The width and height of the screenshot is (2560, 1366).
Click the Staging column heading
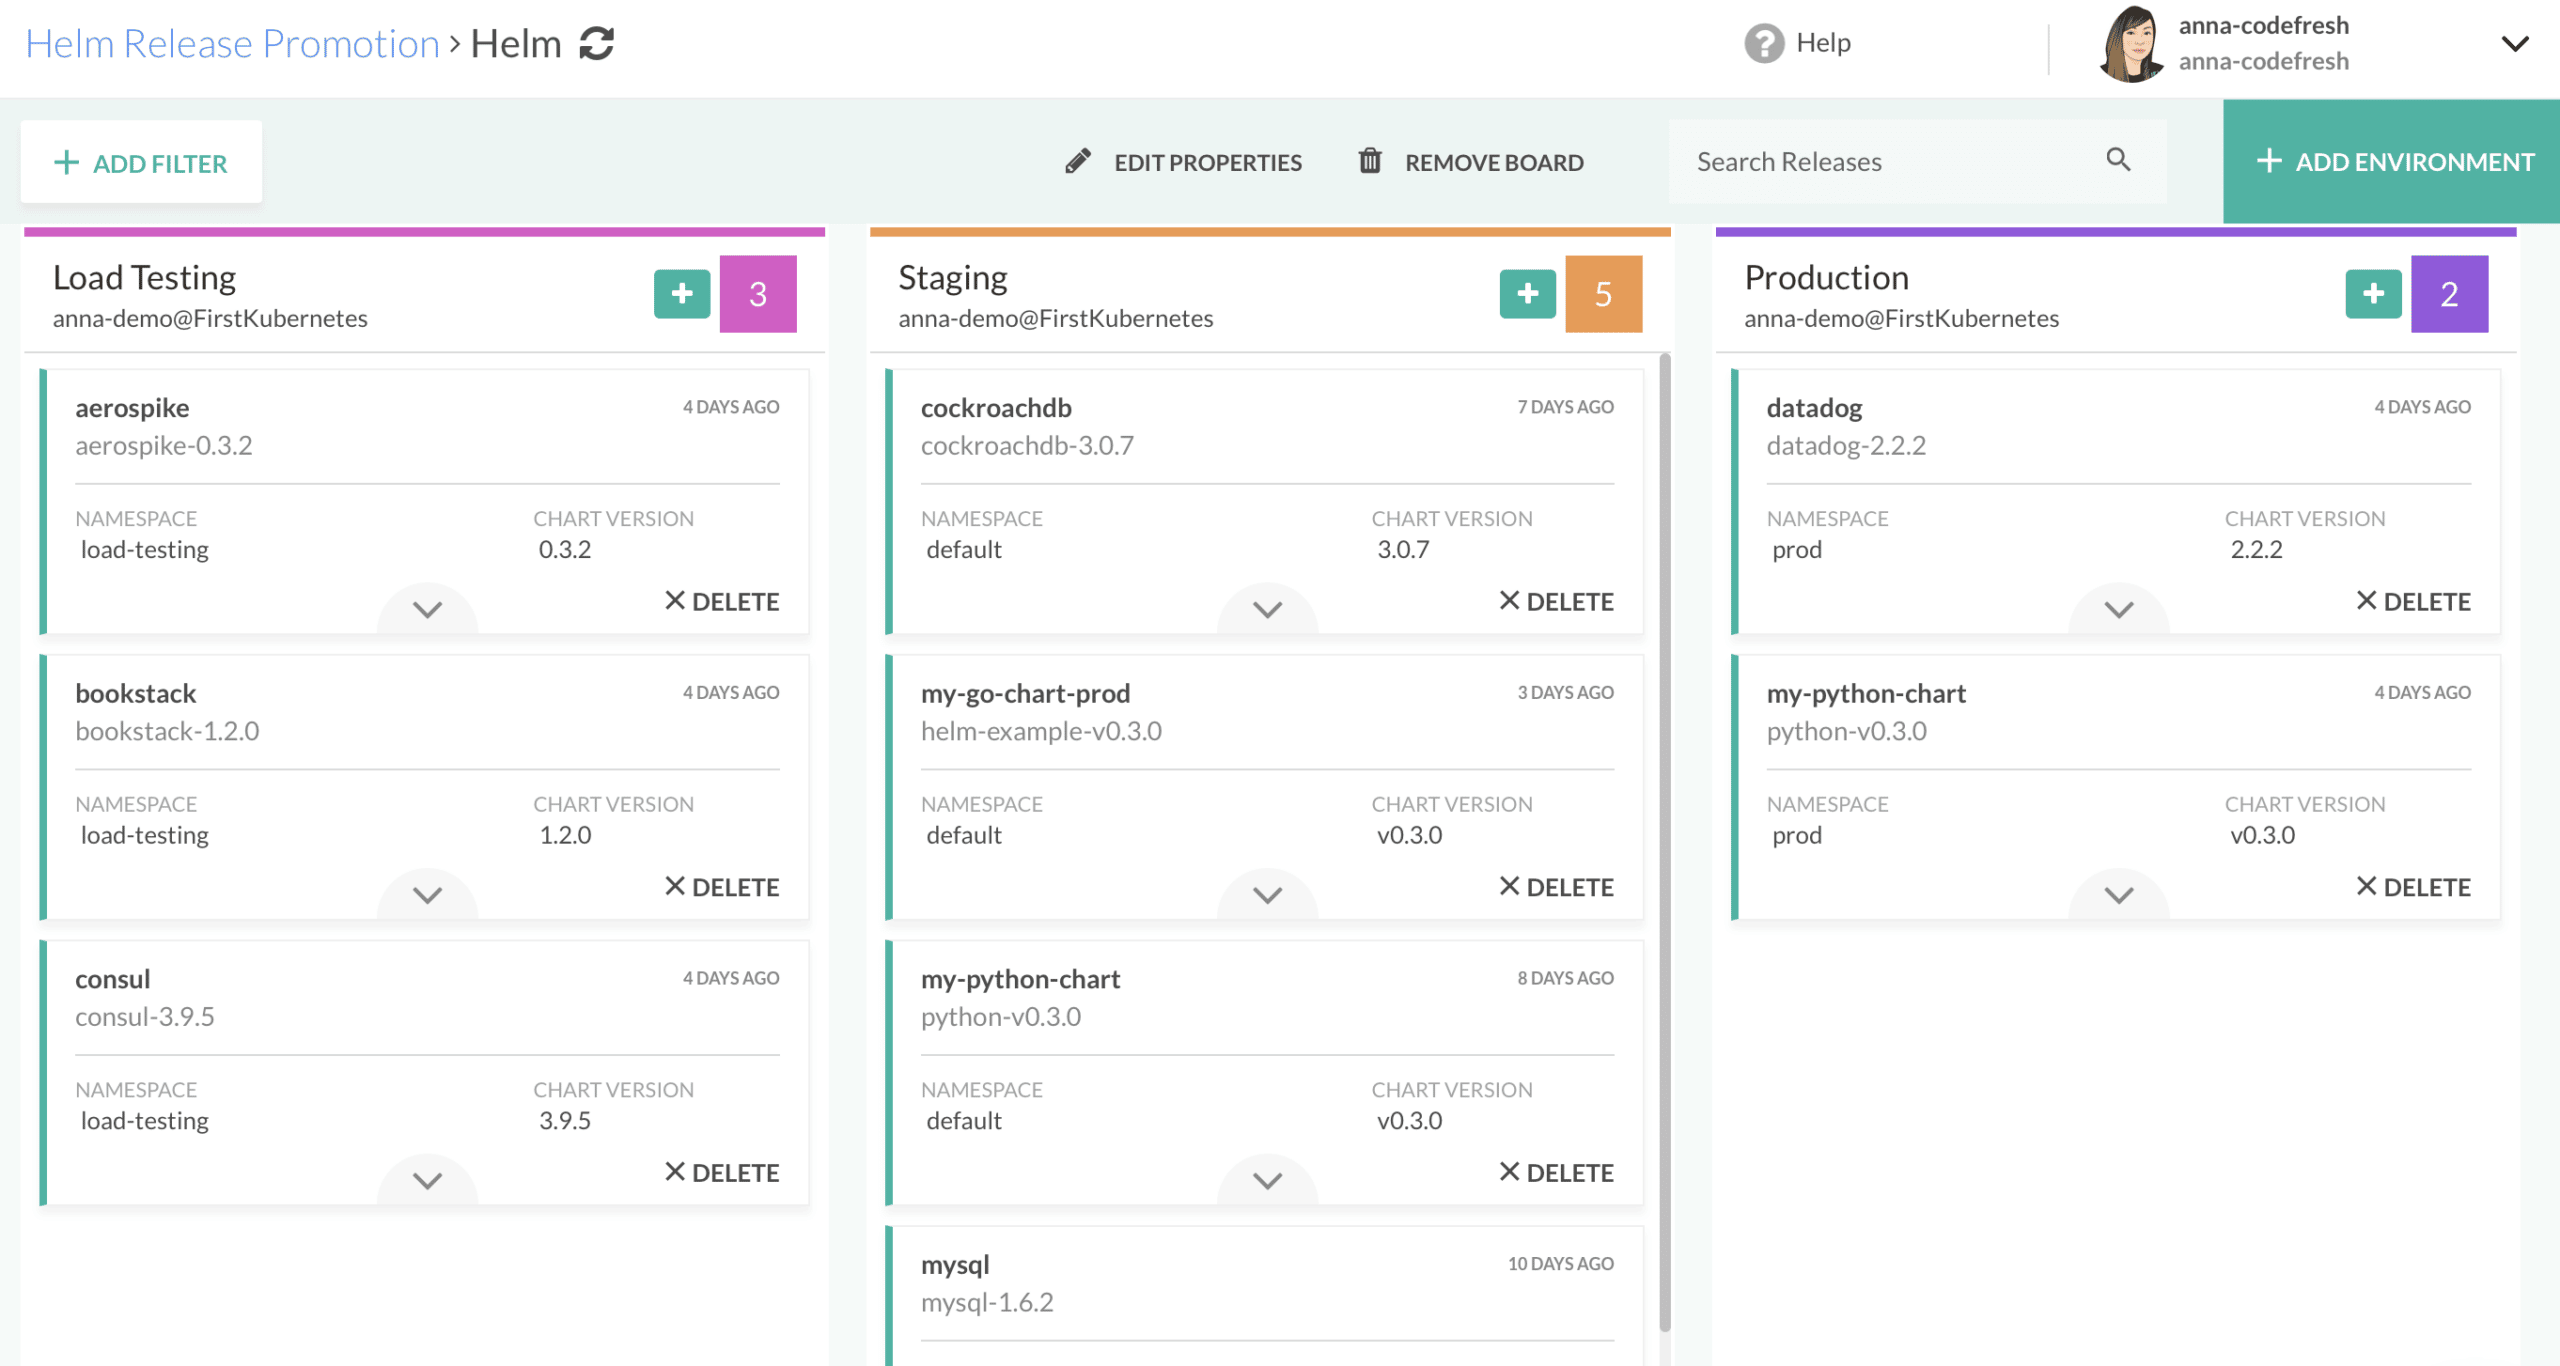point(952,277)
